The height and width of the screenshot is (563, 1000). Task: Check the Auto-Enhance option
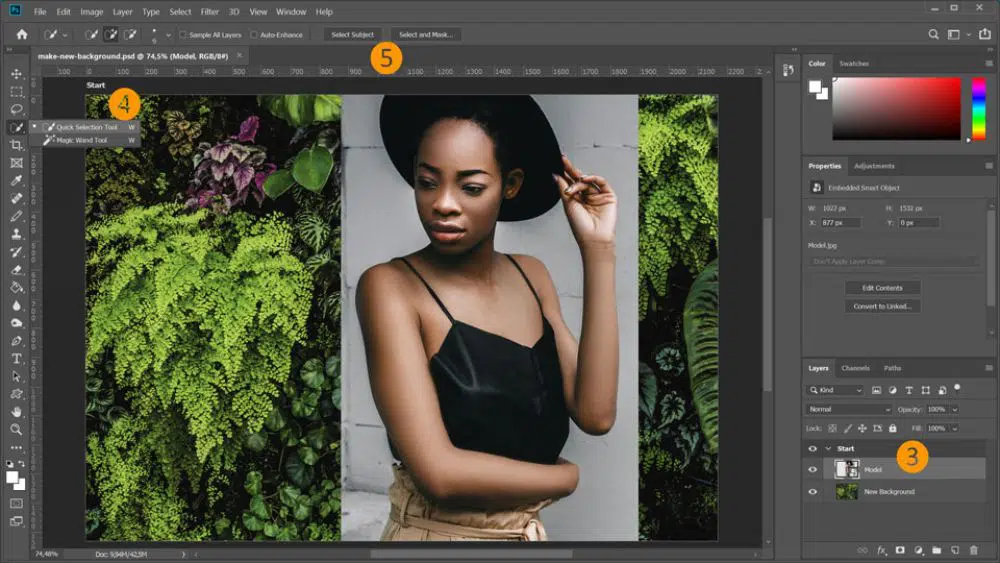[254, 34]
